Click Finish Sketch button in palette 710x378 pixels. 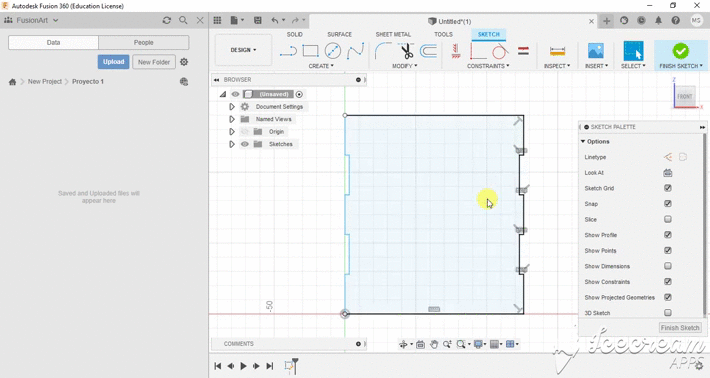pos(680,328)
